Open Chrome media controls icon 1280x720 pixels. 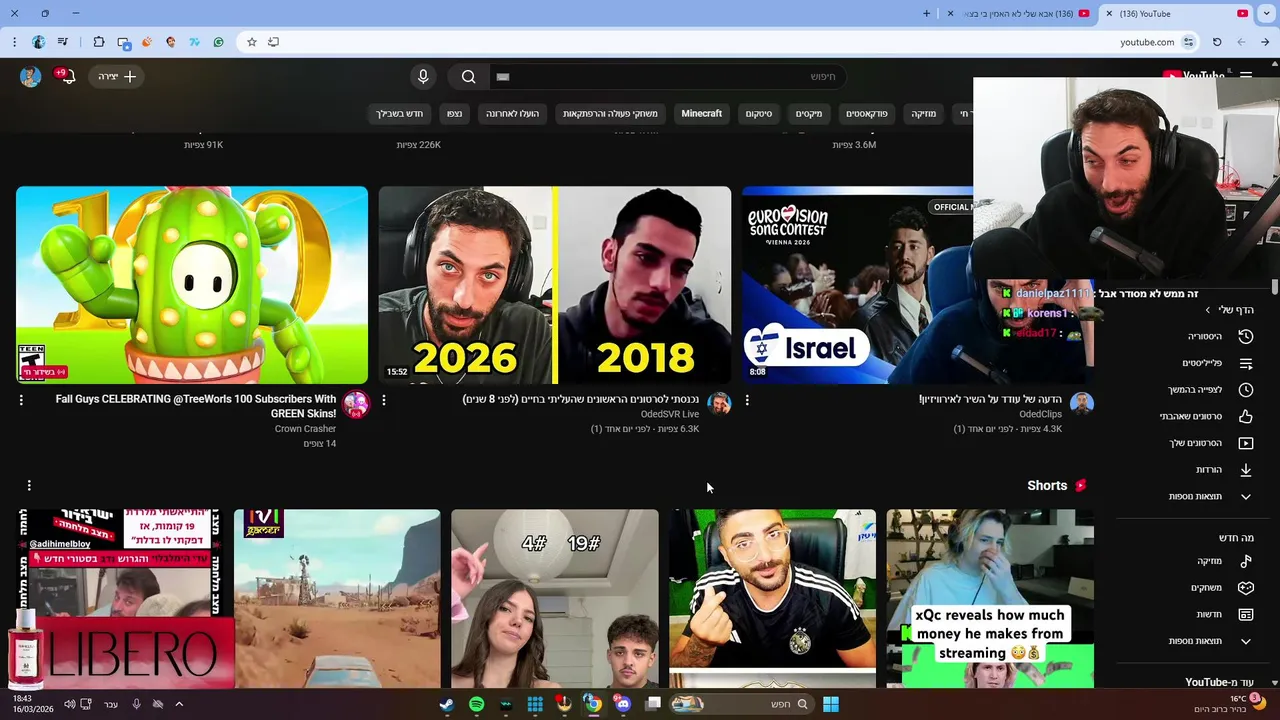(63, 42)
